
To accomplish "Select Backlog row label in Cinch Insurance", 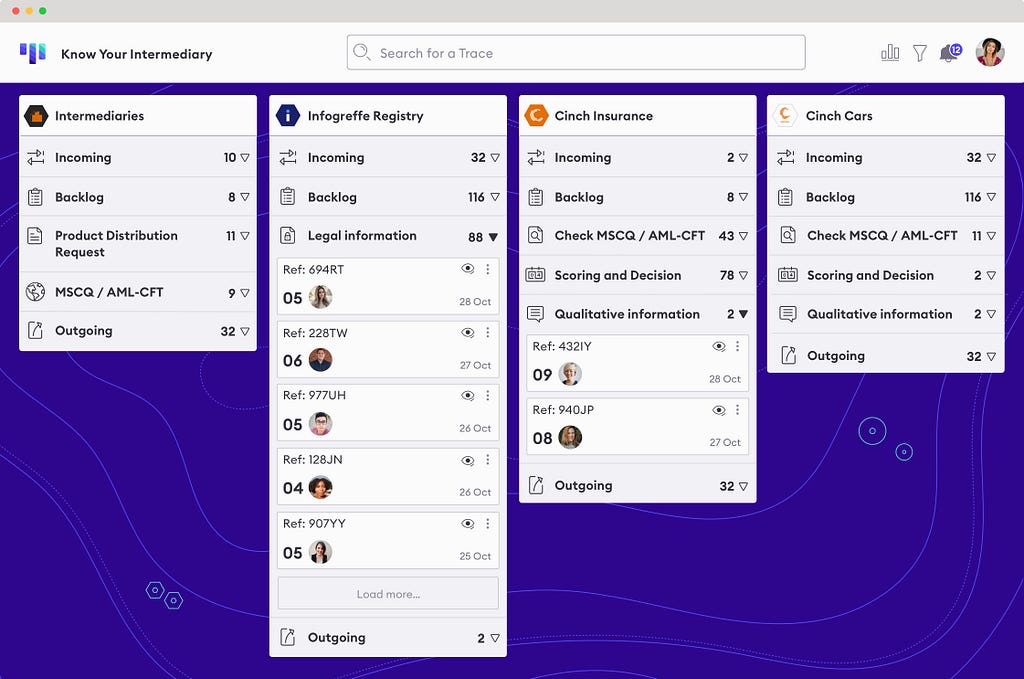I will pos(579,197).
